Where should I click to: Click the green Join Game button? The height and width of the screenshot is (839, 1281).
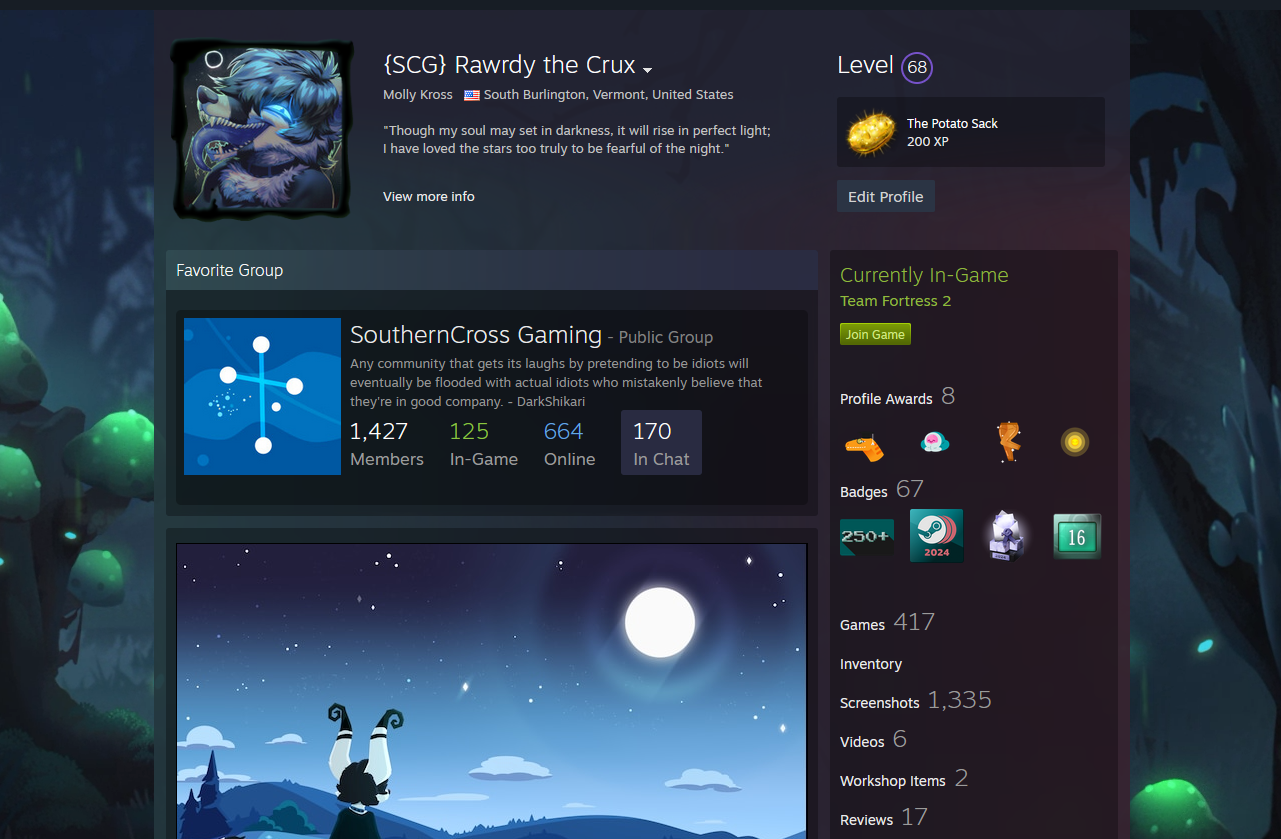pyautogui.click(x=875, y=334)
